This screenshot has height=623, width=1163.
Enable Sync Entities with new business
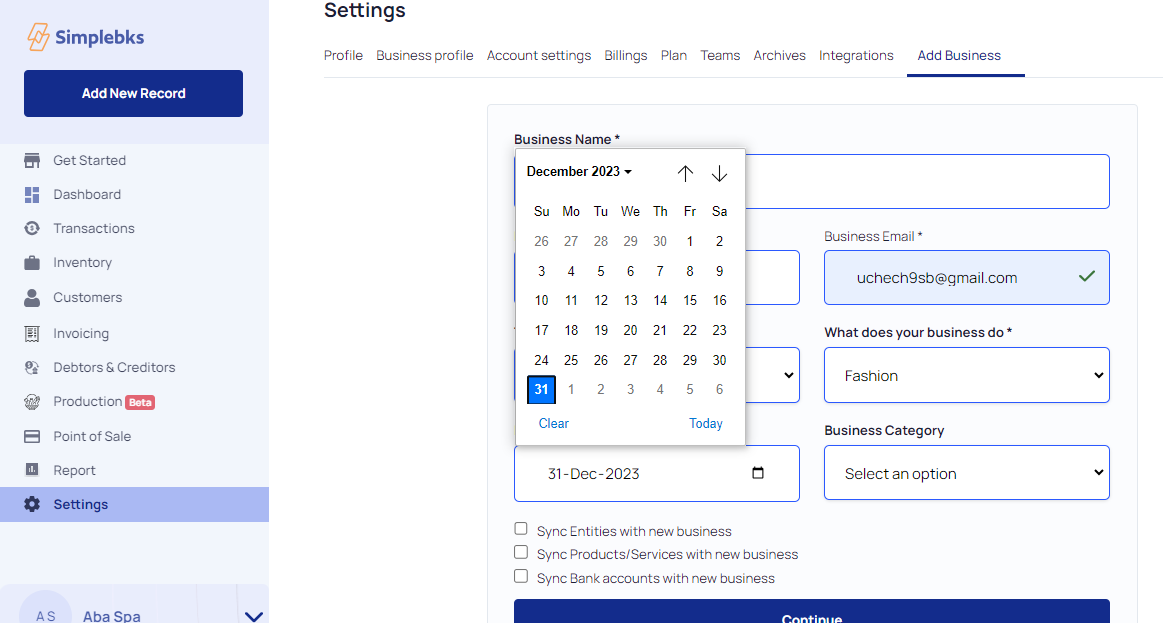(521, 529)
